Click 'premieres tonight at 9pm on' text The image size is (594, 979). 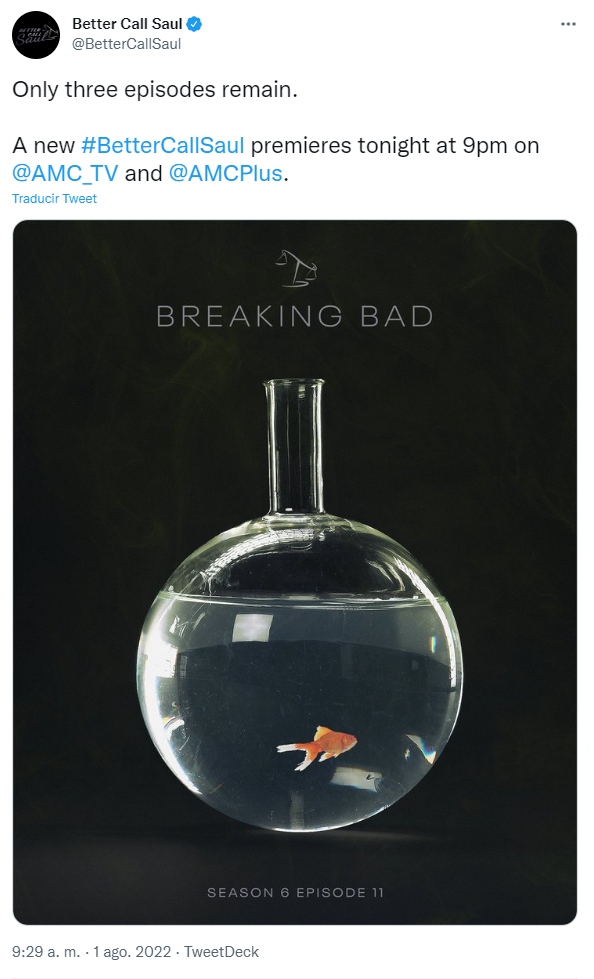point(395,145)
